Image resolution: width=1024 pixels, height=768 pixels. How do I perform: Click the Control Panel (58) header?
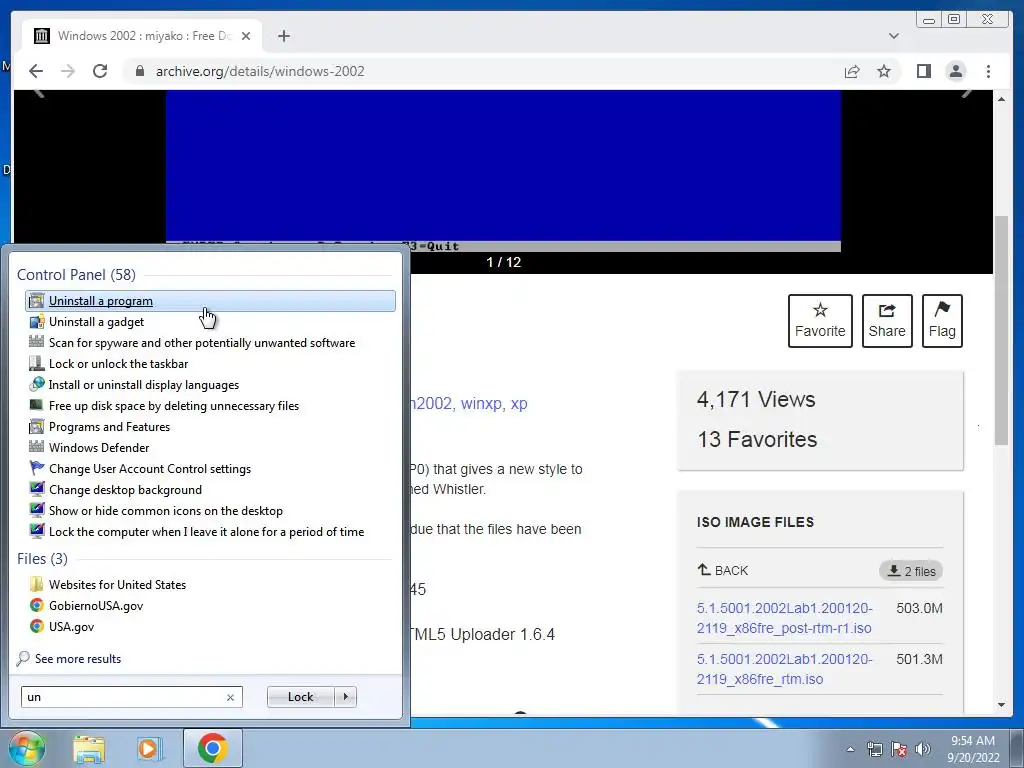click(76, 275)
